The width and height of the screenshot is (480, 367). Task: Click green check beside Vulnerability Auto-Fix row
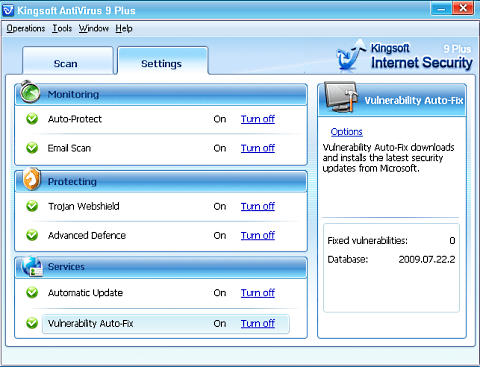point(32,323)
